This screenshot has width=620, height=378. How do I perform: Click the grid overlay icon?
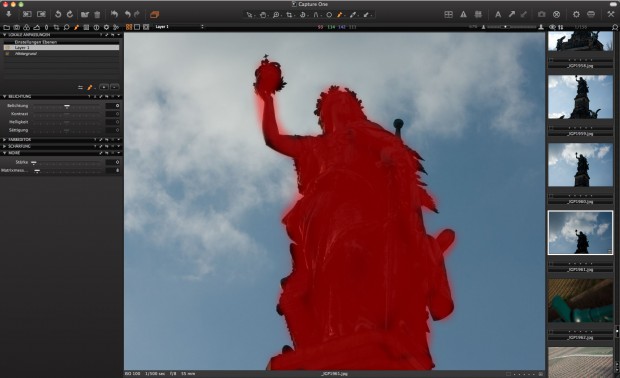point(478,15)
